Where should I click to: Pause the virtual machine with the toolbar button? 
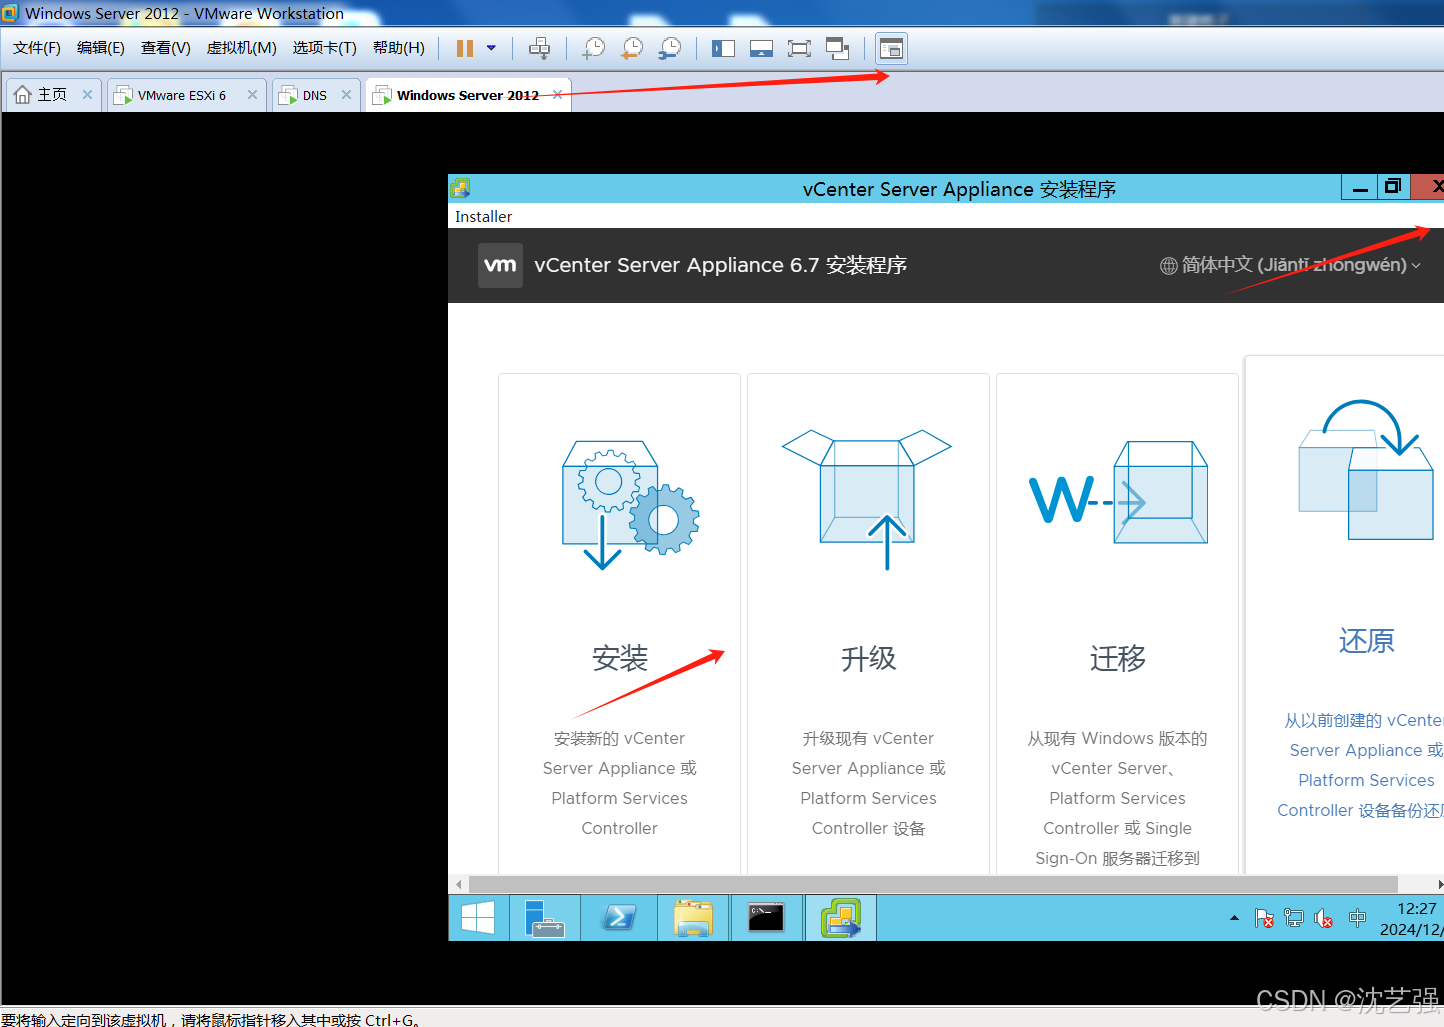[465, 48]
